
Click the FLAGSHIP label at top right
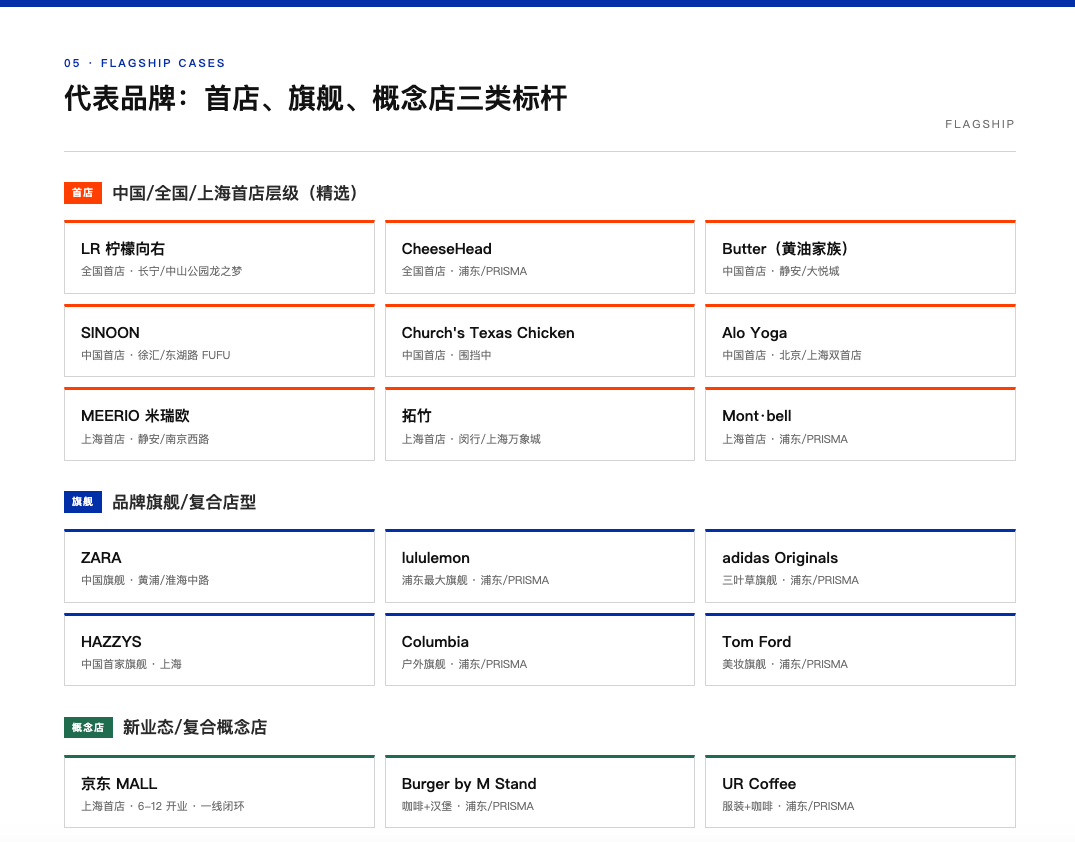tap(980, 124)
